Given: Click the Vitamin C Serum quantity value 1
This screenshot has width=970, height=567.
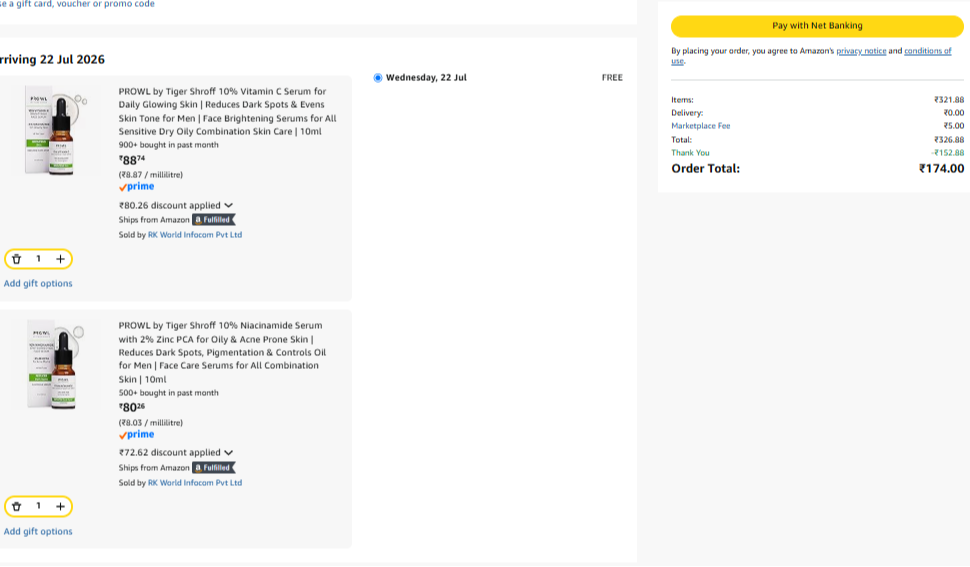Looking at the screenshot, I should click(38, 259).
